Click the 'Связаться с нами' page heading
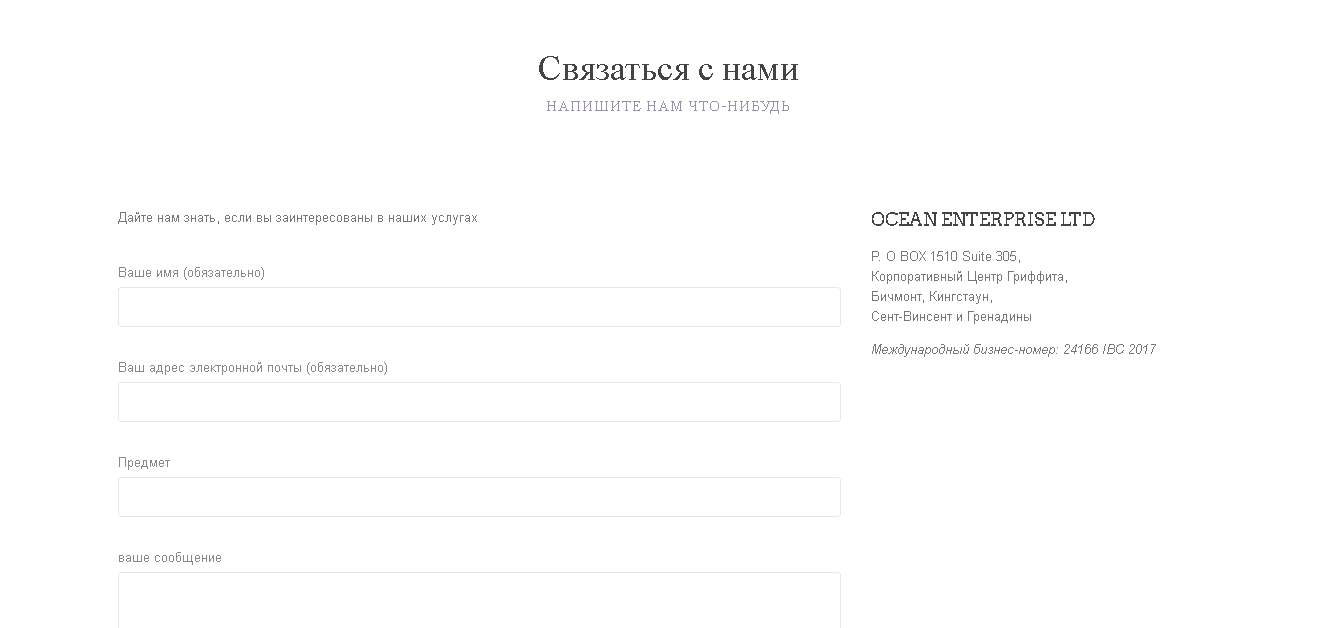The height and width of the screenshot is (628, 1331). (x=669, y=68)
